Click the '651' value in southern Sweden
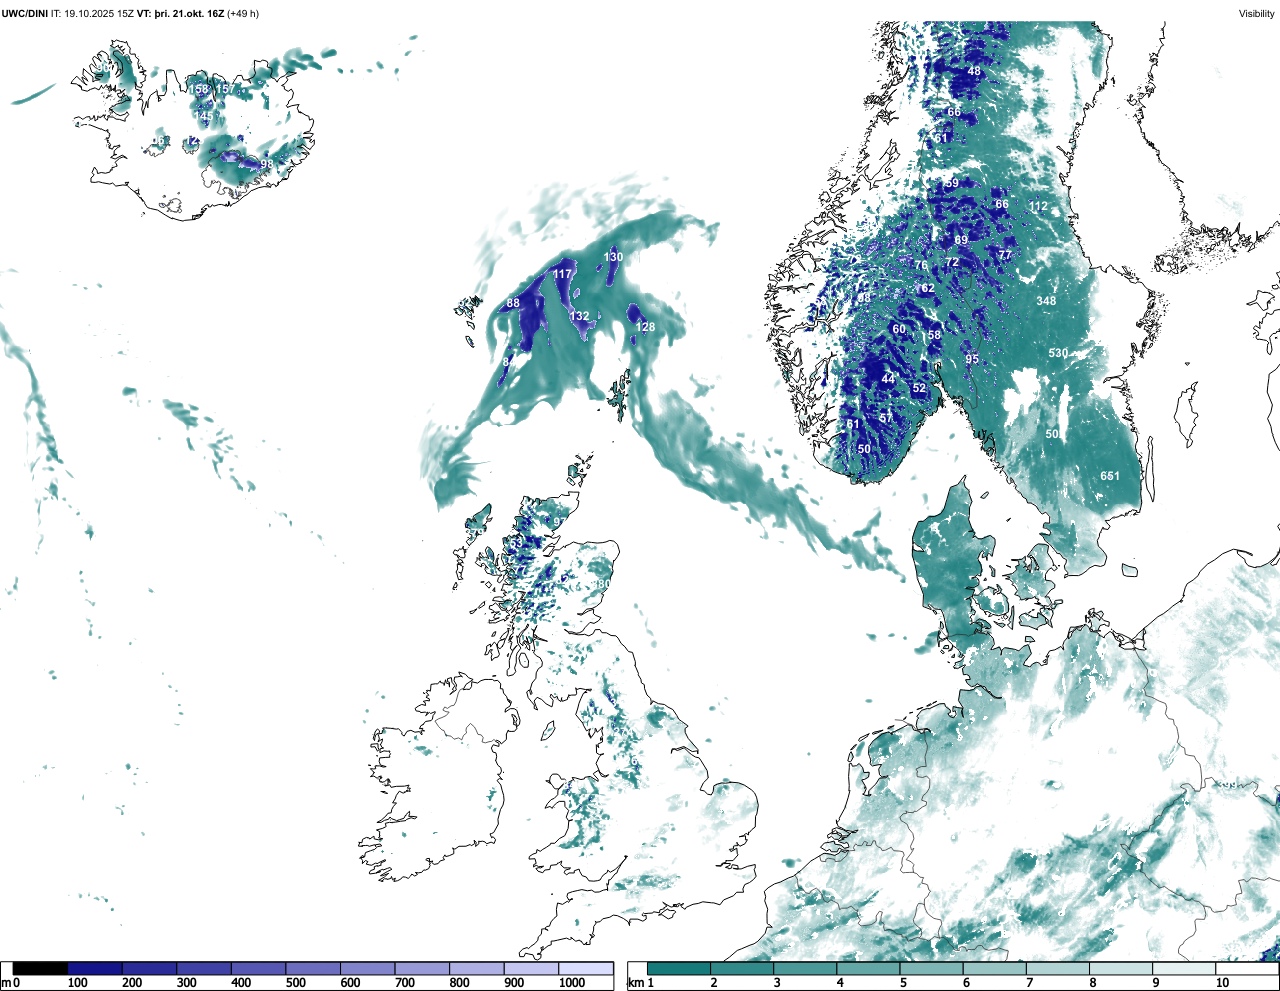This screenshot has height=991, width=1280. (x=1110, y=476)
